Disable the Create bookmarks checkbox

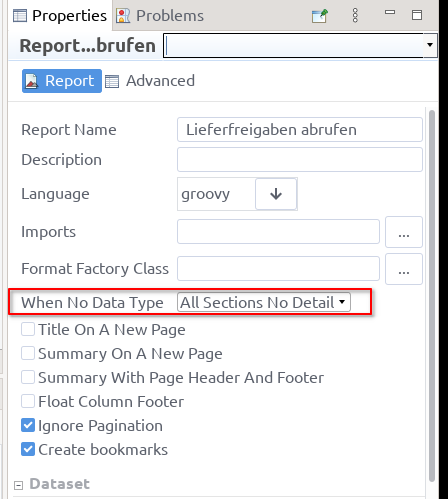pyautogui.click(x=28, y=449)
